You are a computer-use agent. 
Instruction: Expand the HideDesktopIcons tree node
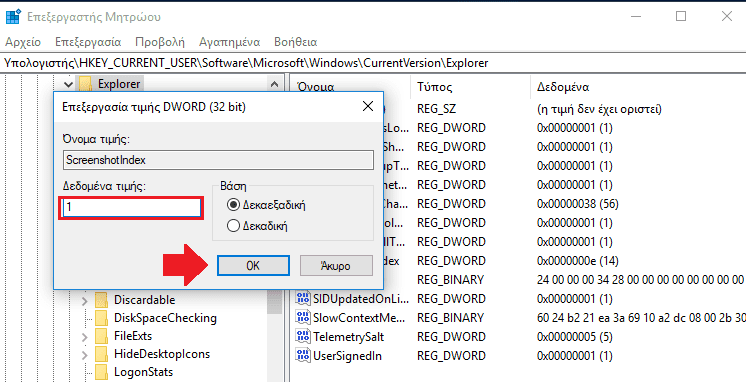(x=85, y=355)
